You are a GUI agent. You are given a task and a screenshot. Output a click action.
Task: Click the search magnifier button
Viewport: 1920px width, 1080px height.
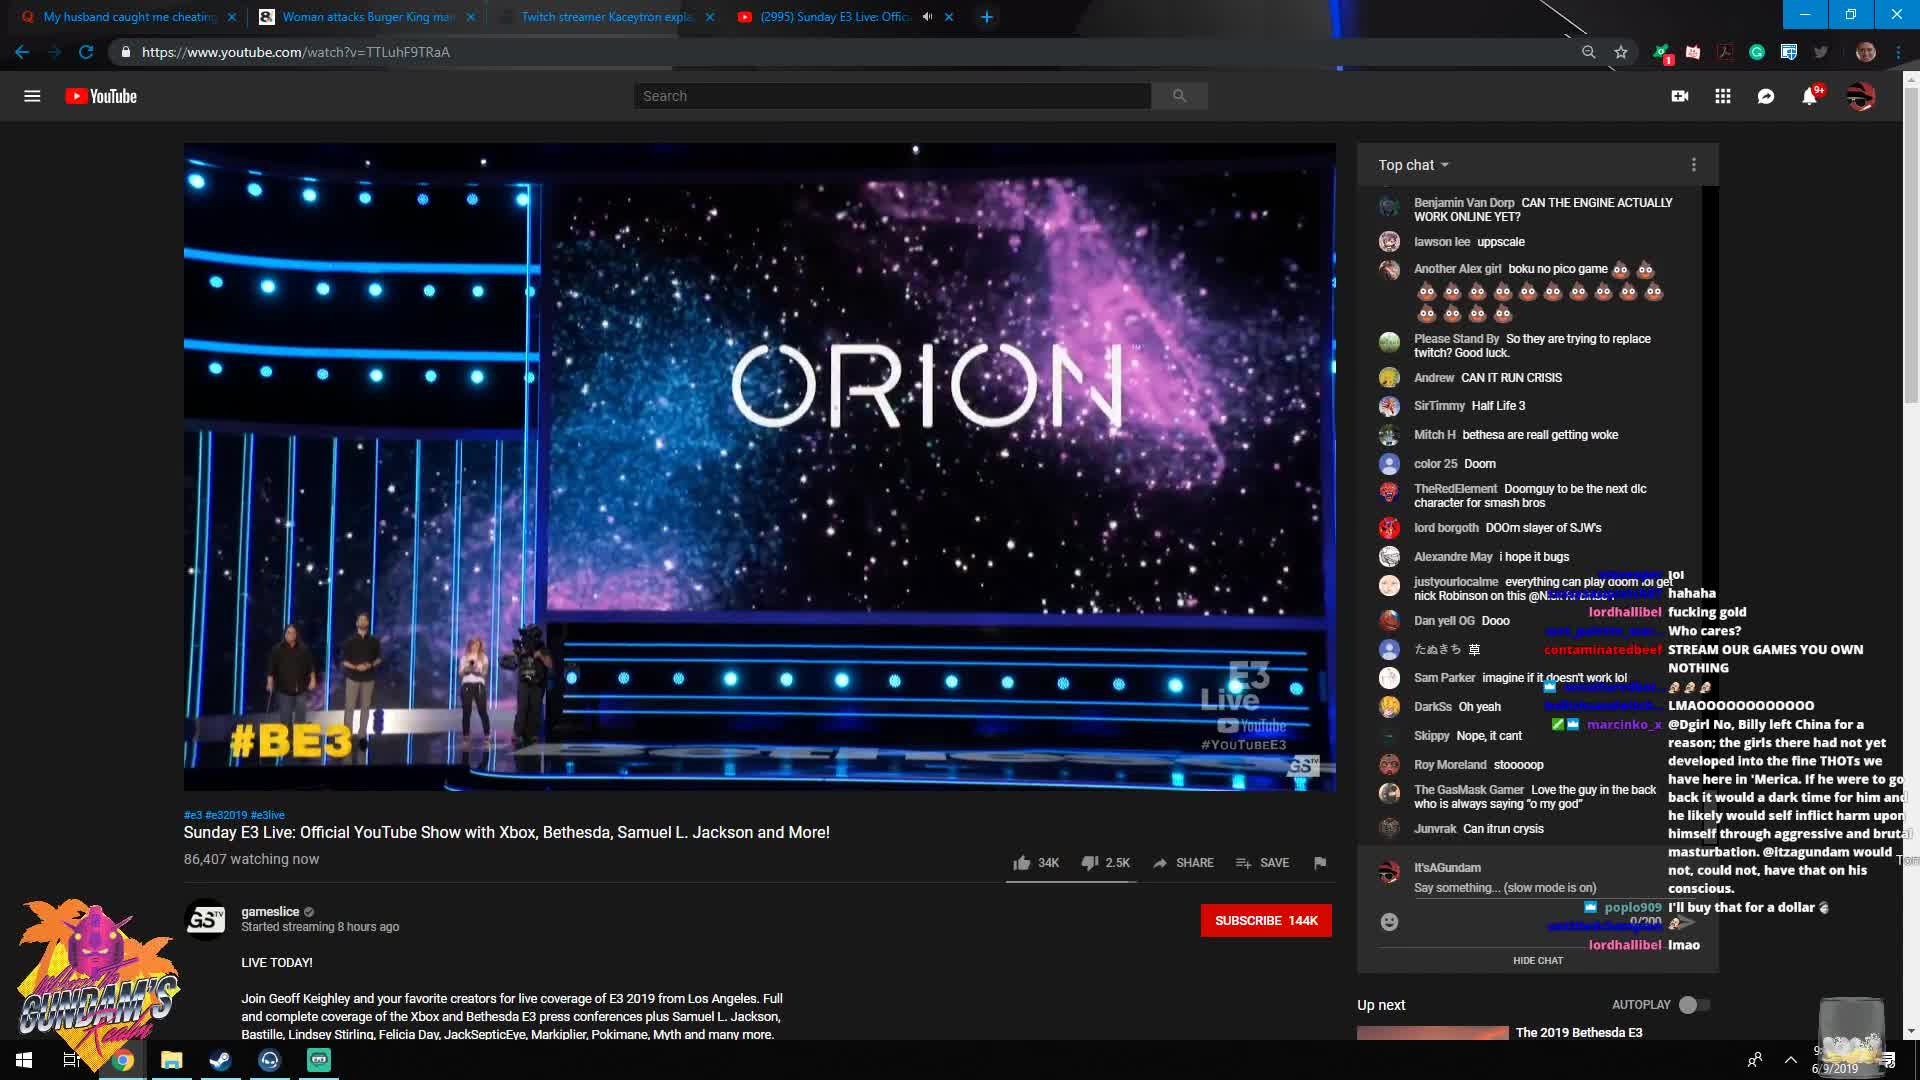[x=1179, y=96]
